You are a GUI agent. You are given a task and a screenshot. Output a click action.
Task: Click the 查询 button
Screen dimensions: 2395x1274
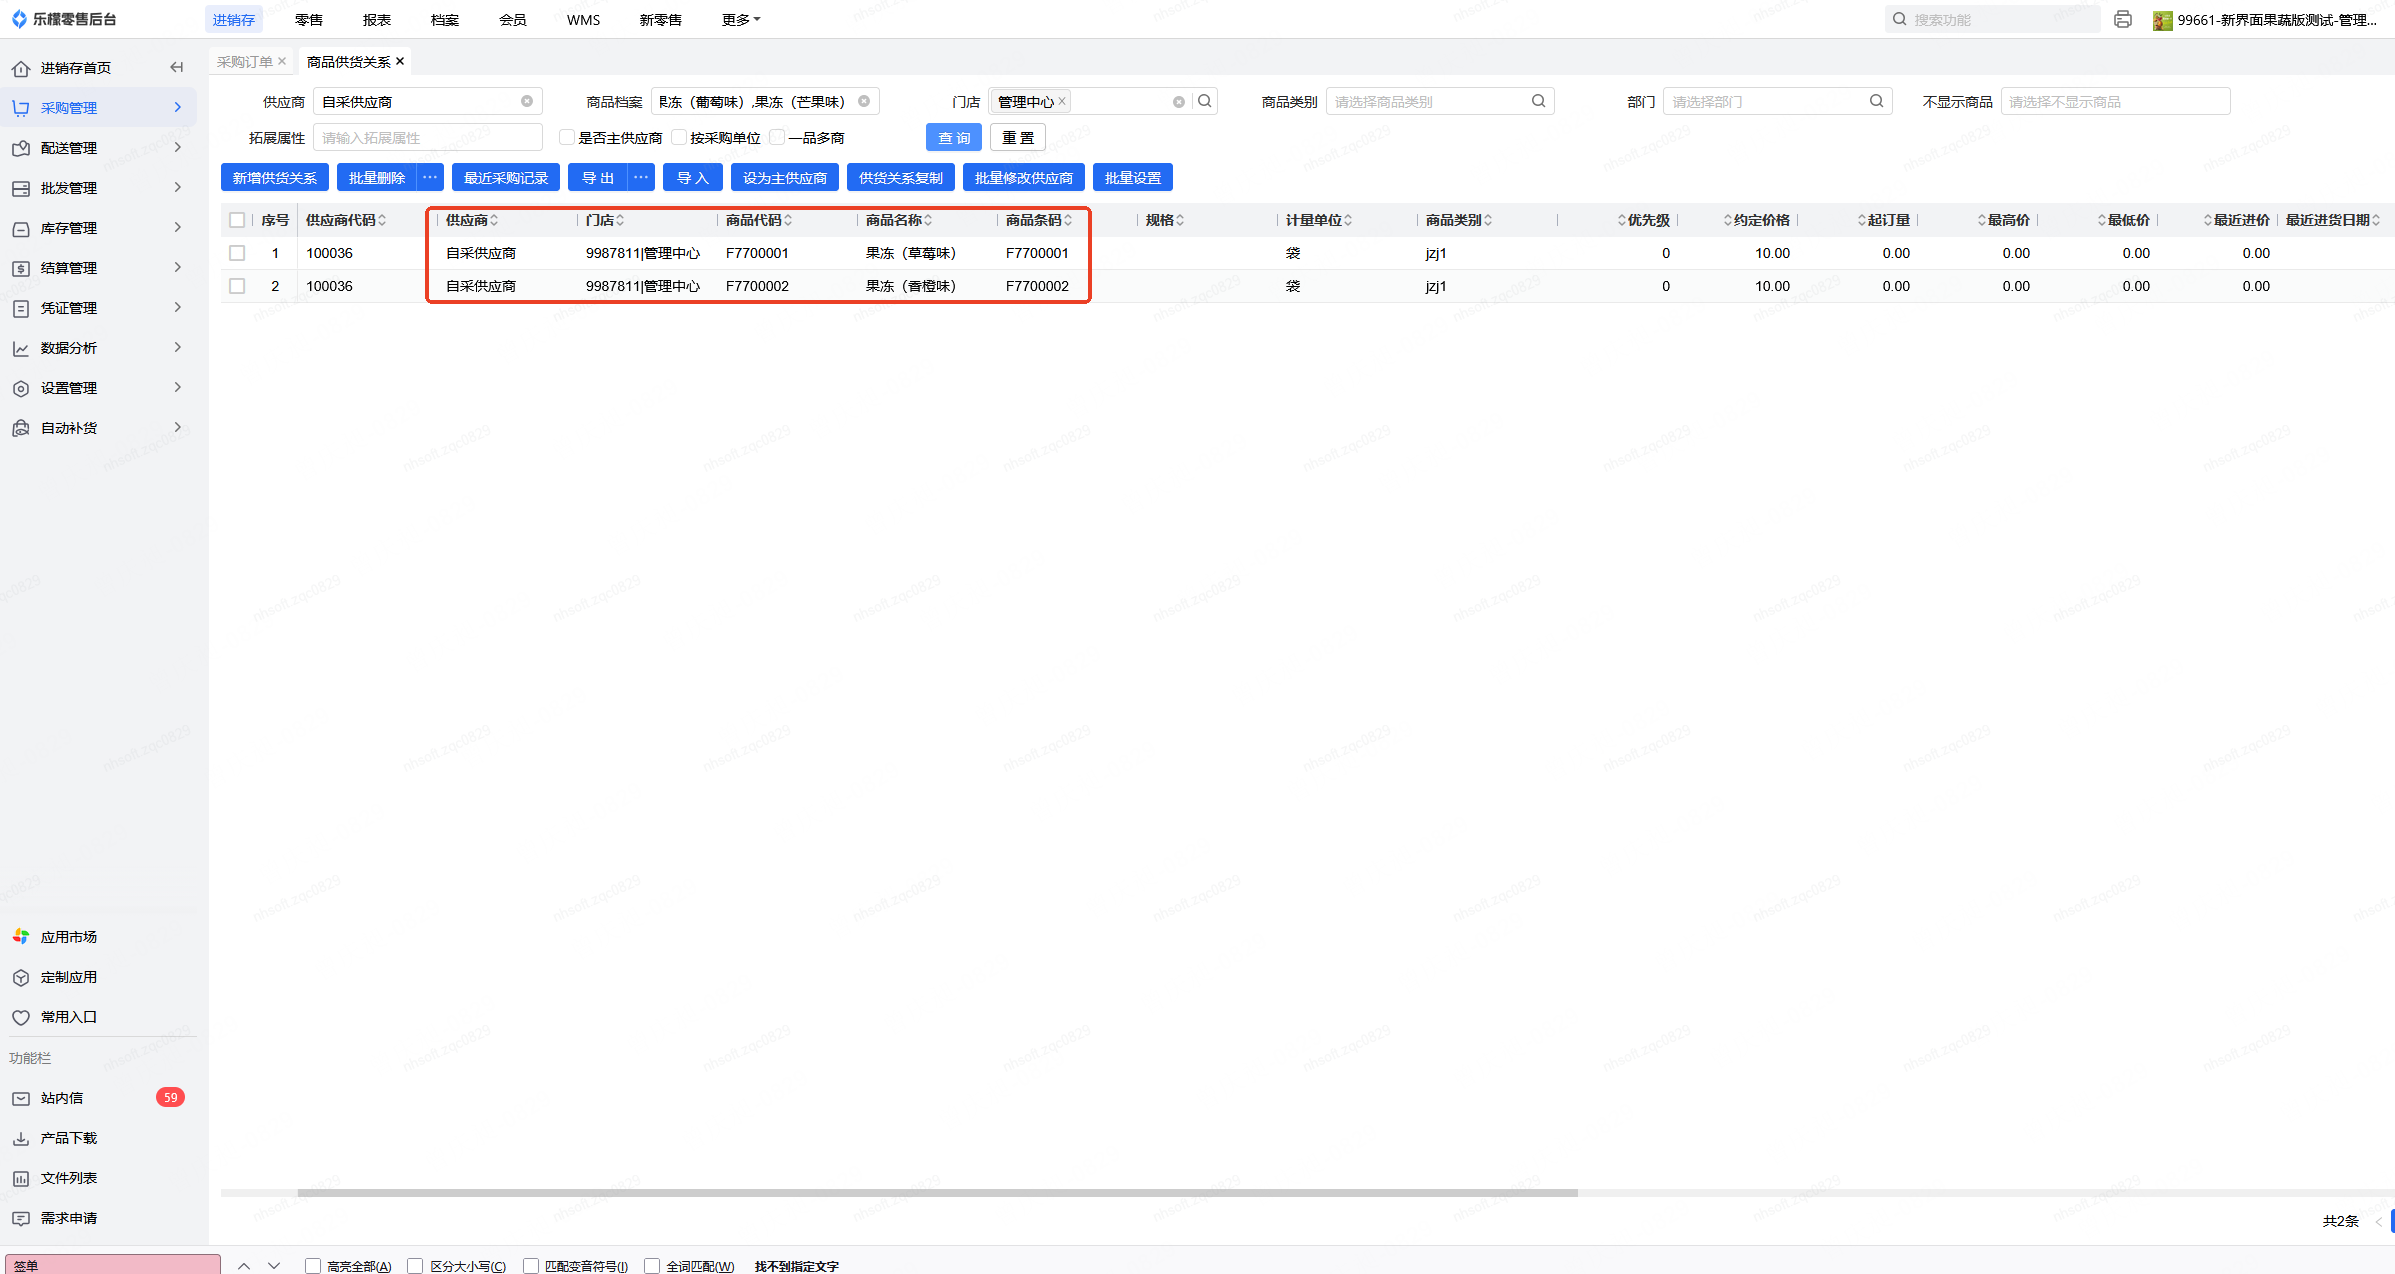[x=953, y=138]
